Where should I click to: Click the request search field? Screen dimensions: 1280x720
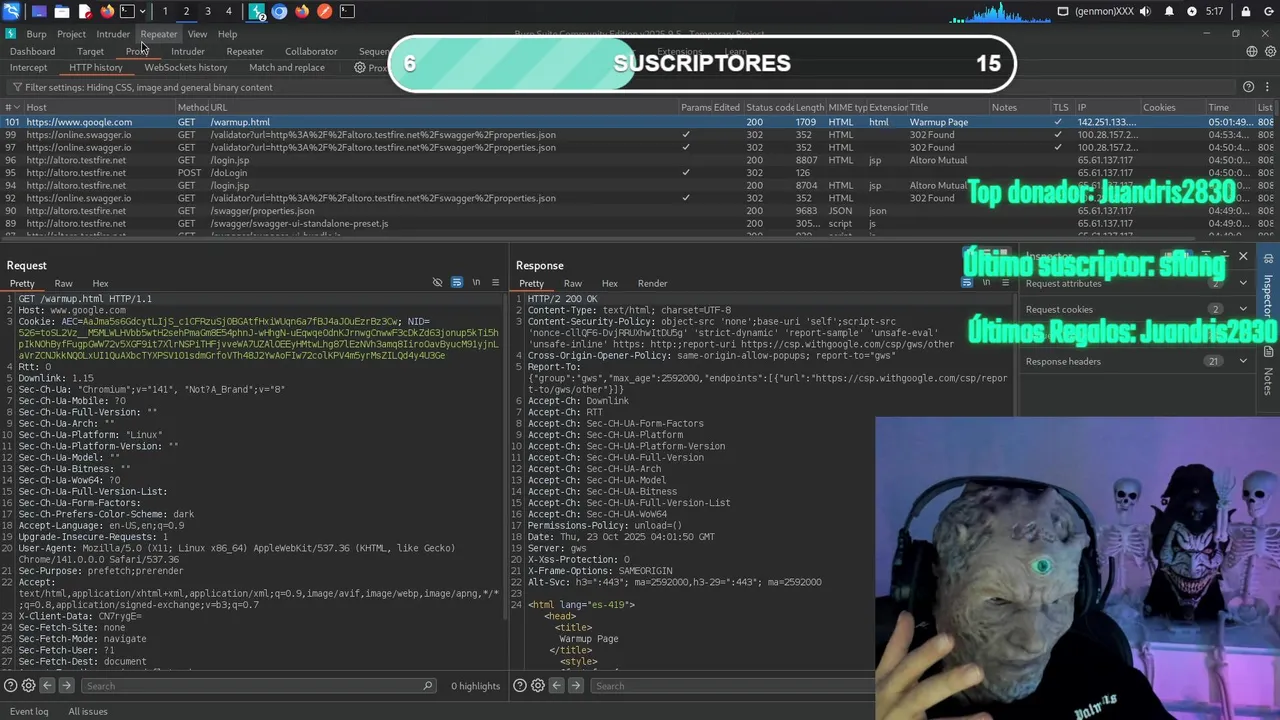259,686
